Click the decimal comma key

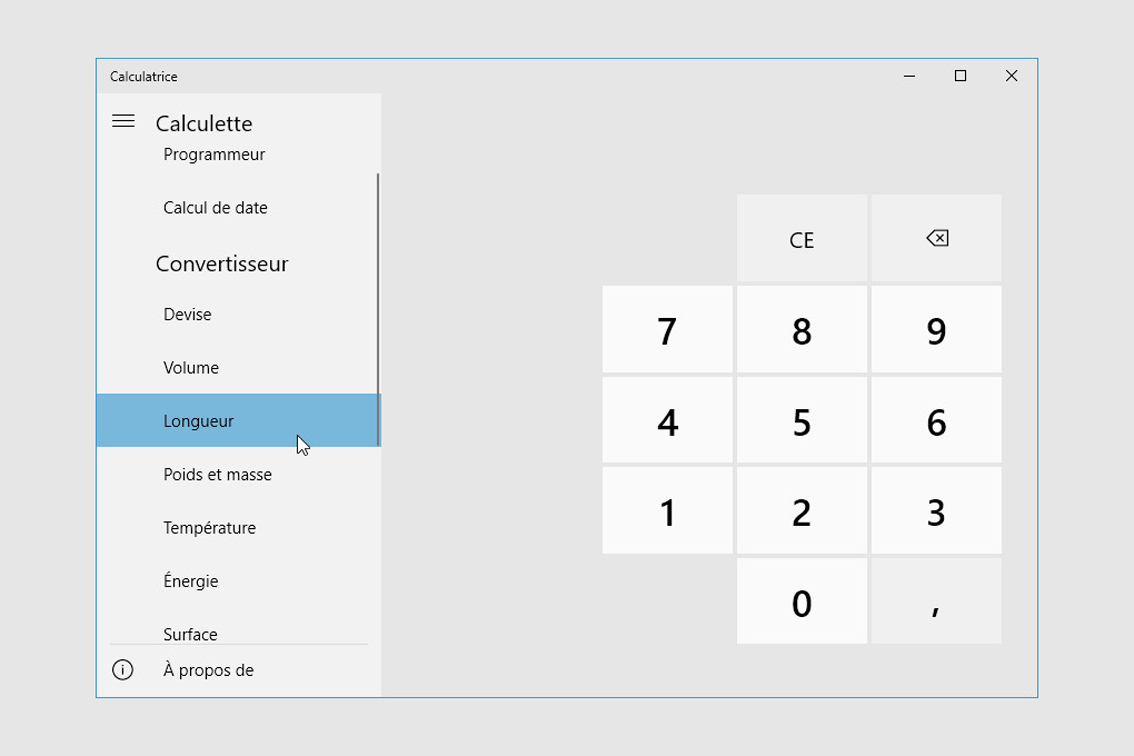(x=937, y=600)
